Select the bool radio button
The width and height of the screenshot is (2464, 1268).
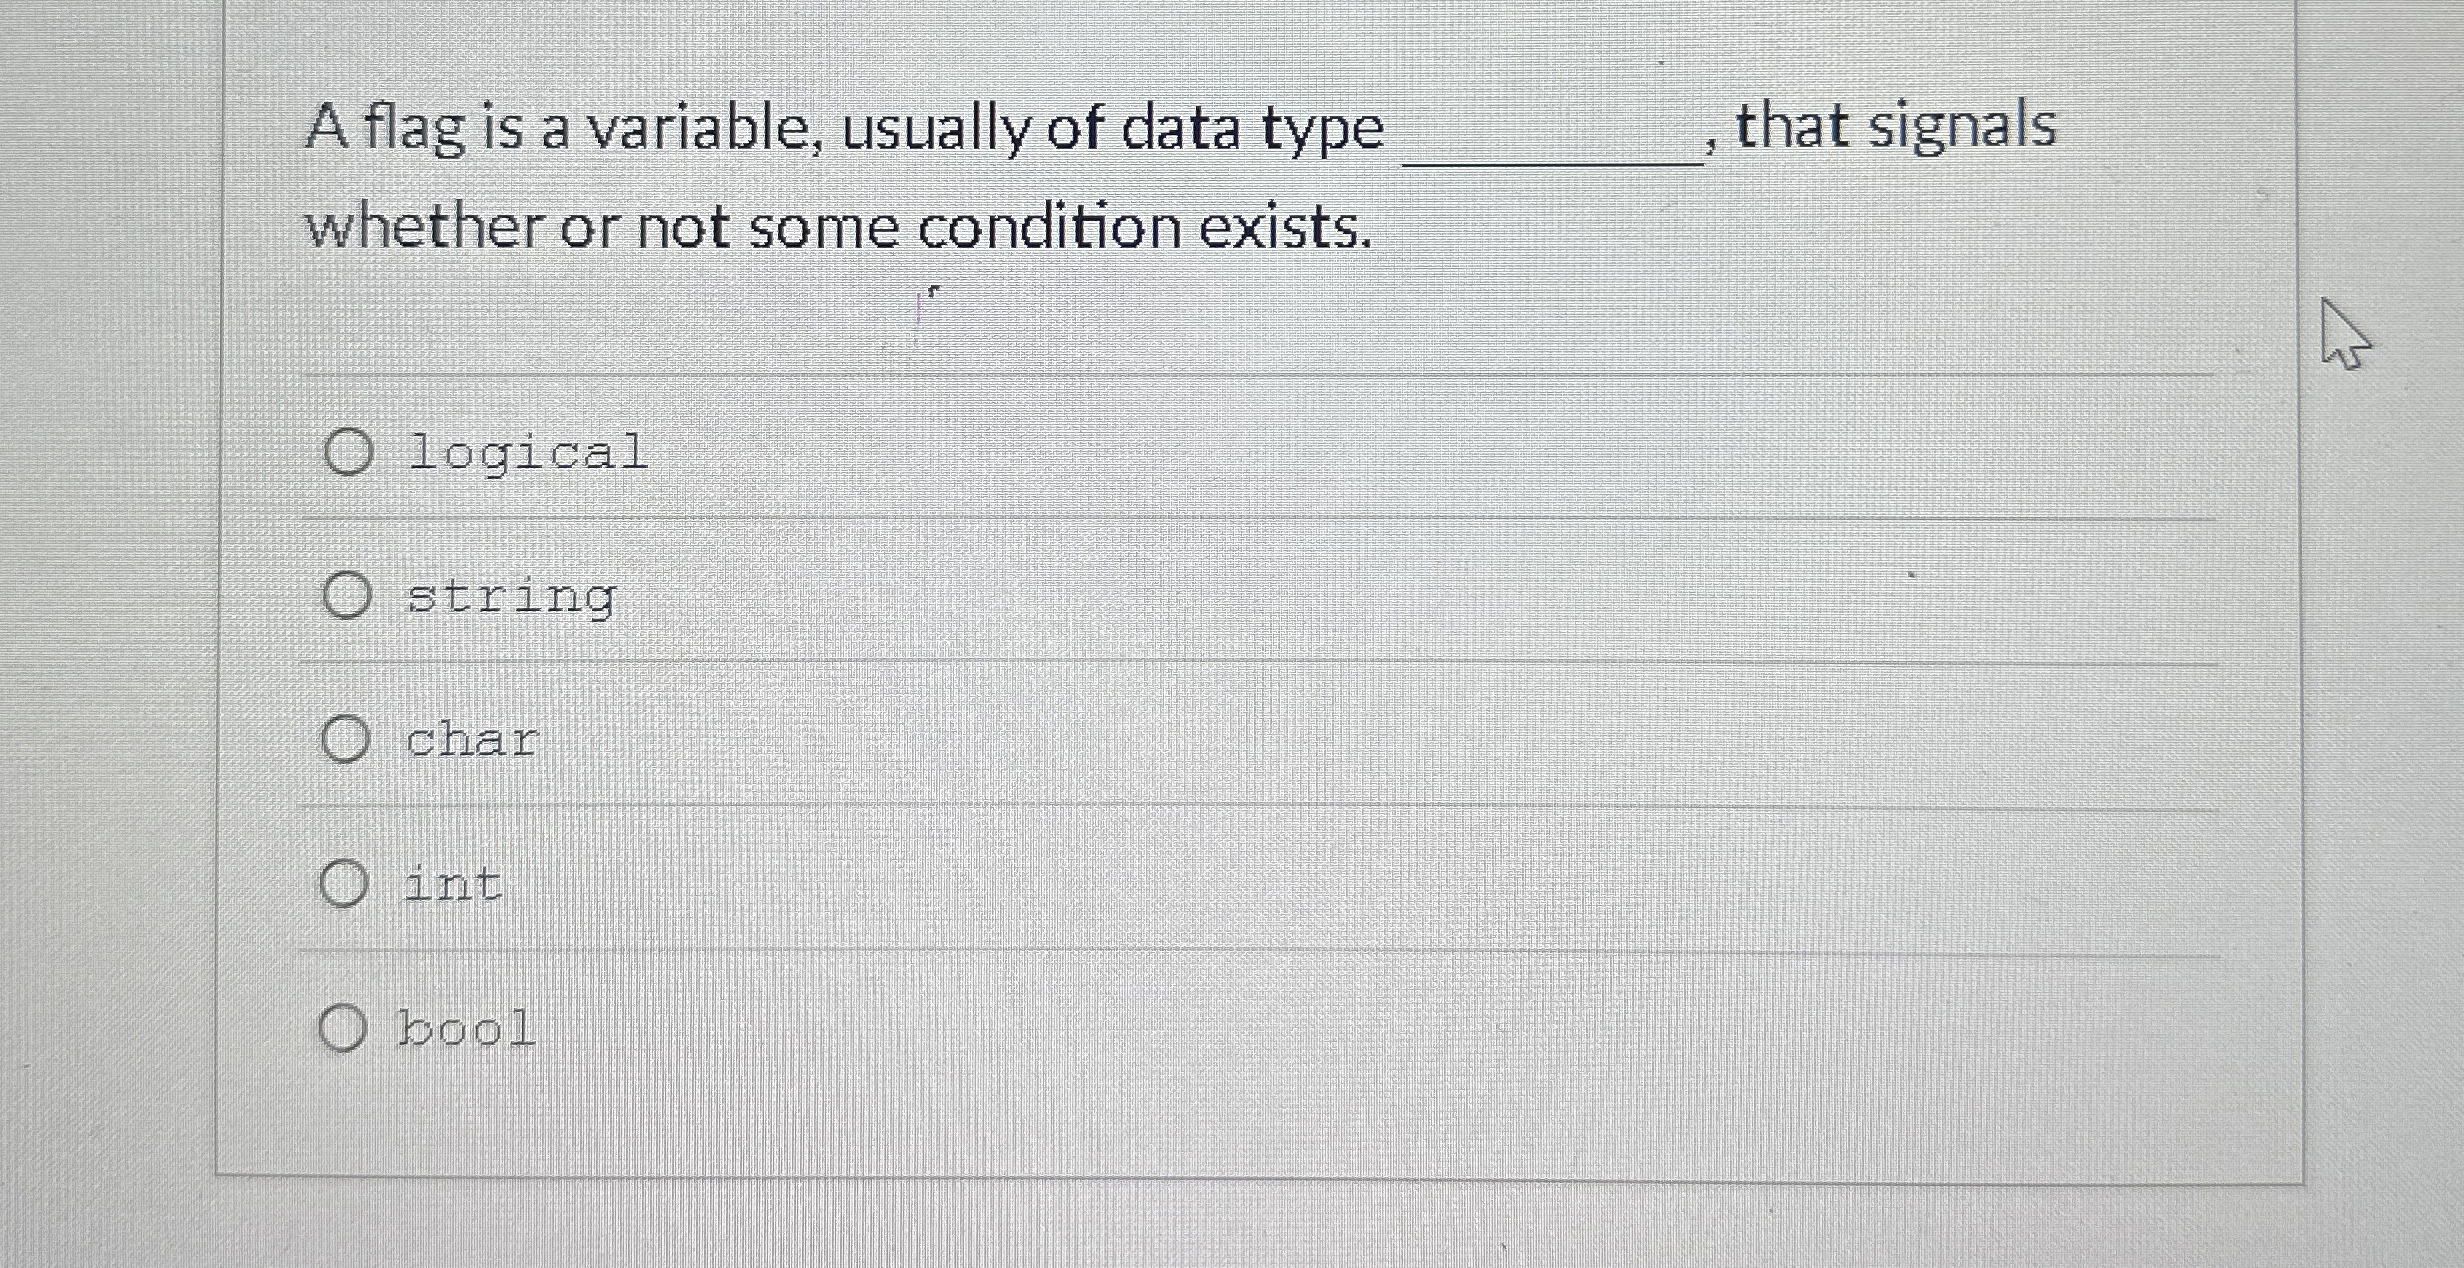345,1031
